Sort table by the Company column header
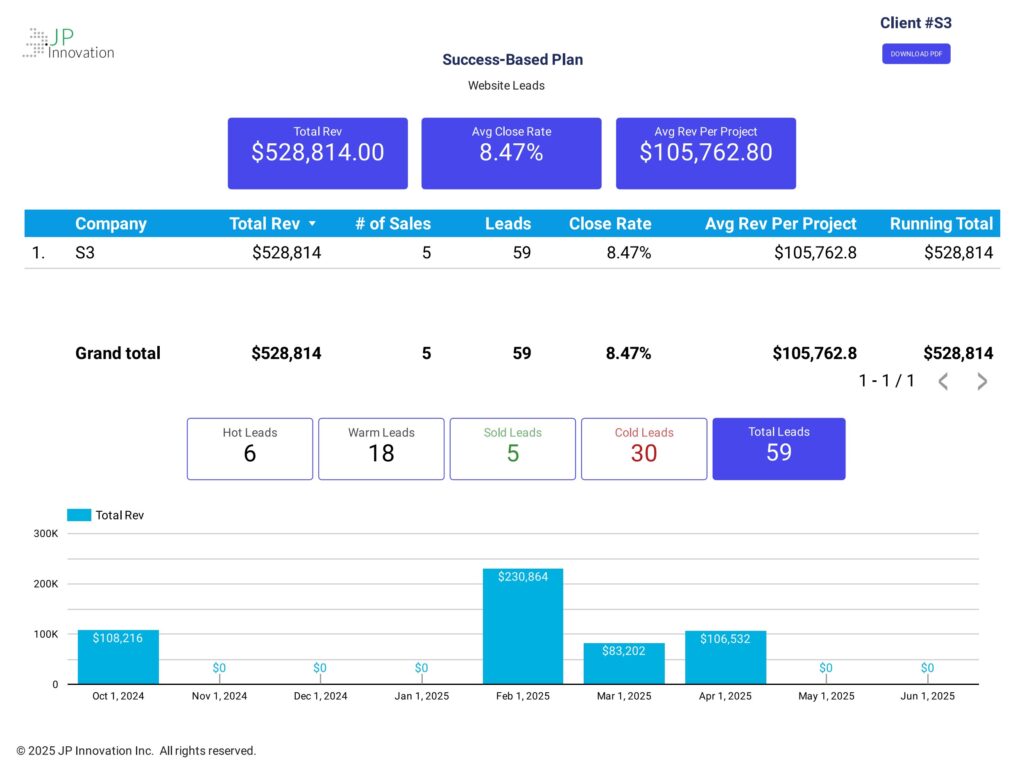The image size is (1024, 768). coord(110,223)
